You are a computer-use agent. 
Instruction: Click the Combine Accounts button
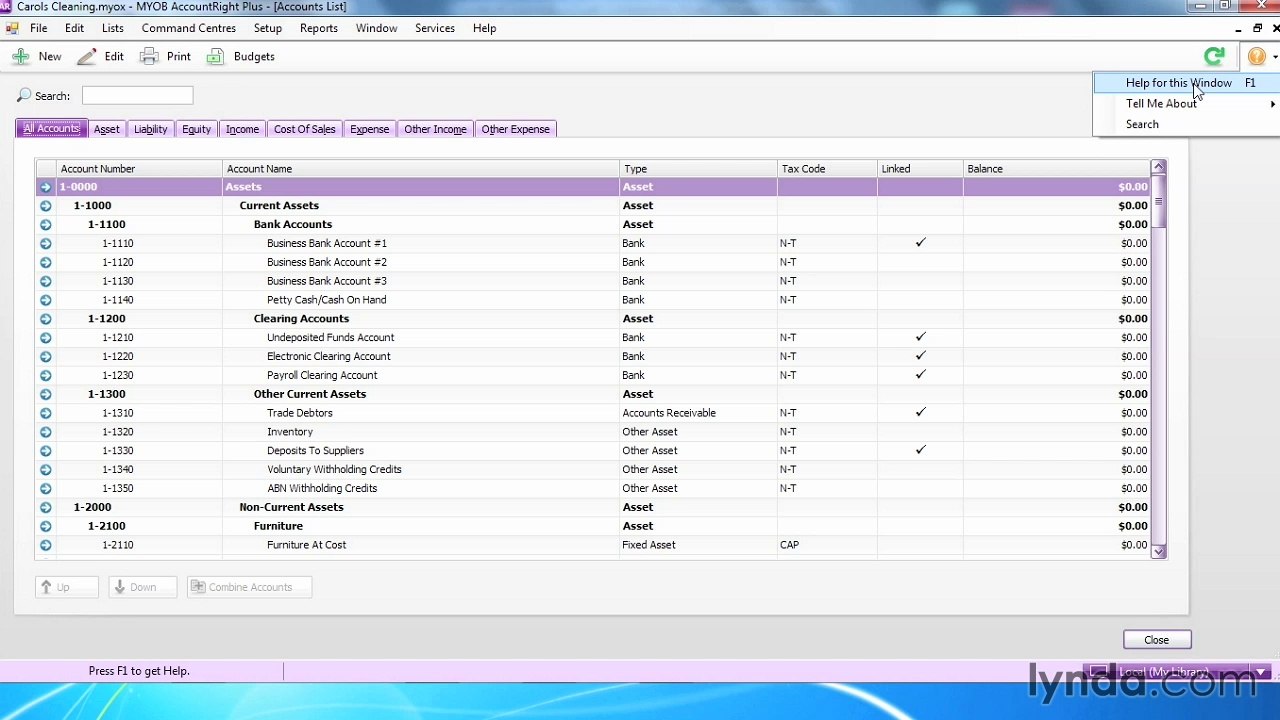[x=249, y=588]
